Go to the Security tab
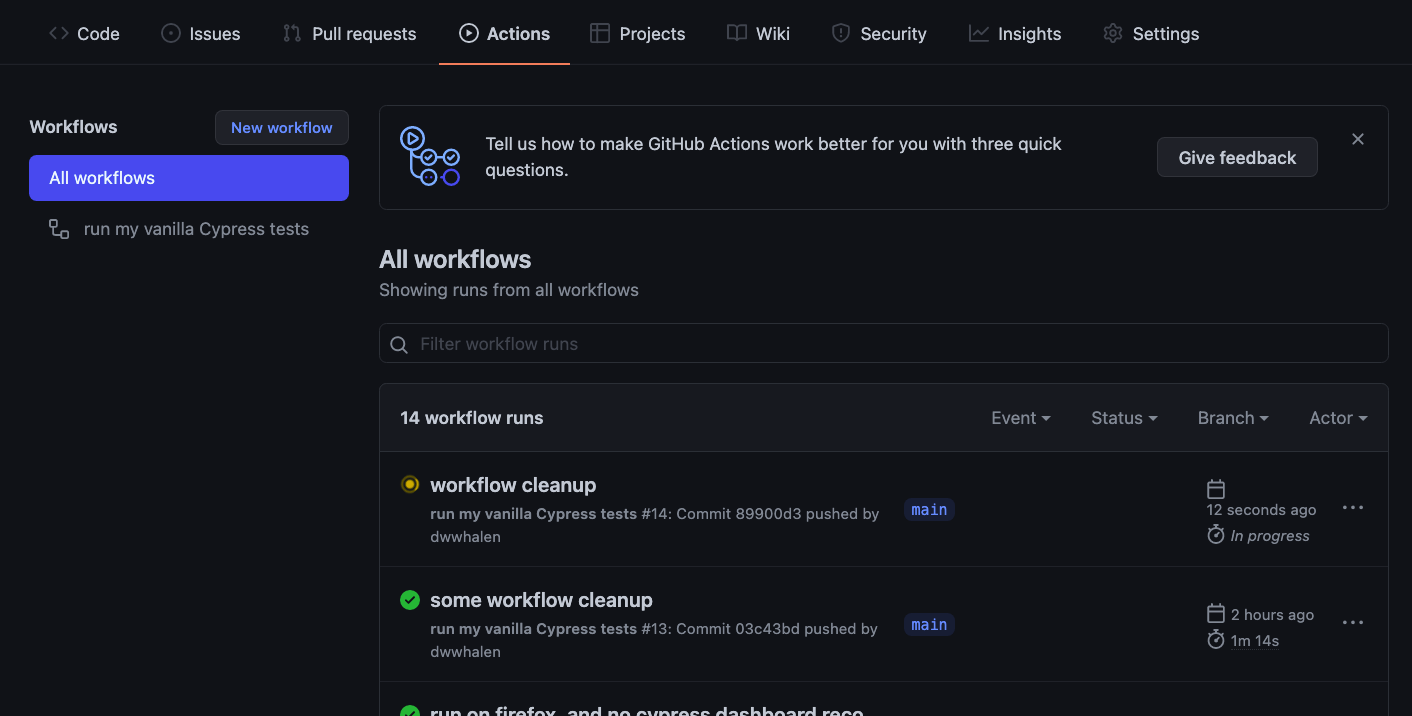This screenshot has height=716, width=1412. pyautogui.click(x=879, y=33)
